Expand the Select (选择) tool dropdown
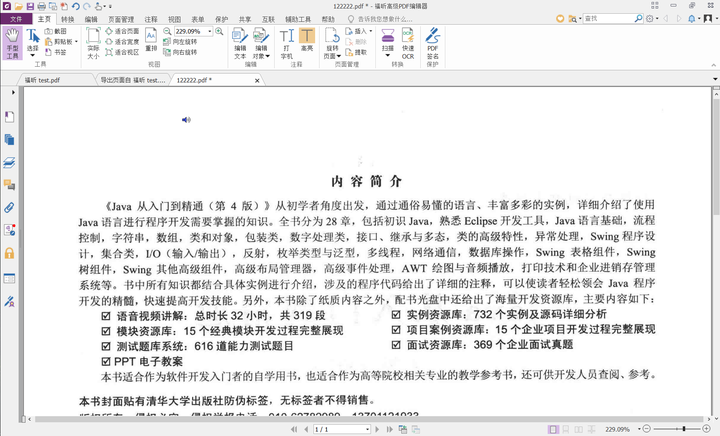 [x=33, y=56]
